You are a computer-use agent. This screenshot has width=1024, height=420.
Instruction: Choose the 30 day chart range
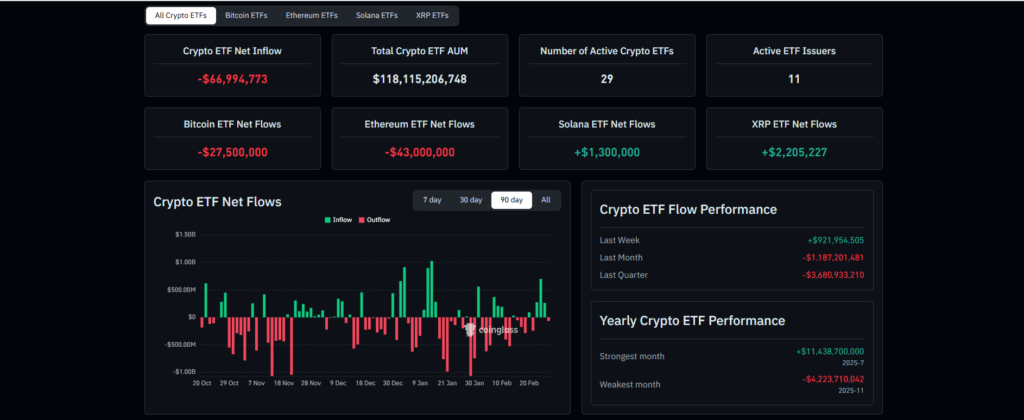[470, 200]
